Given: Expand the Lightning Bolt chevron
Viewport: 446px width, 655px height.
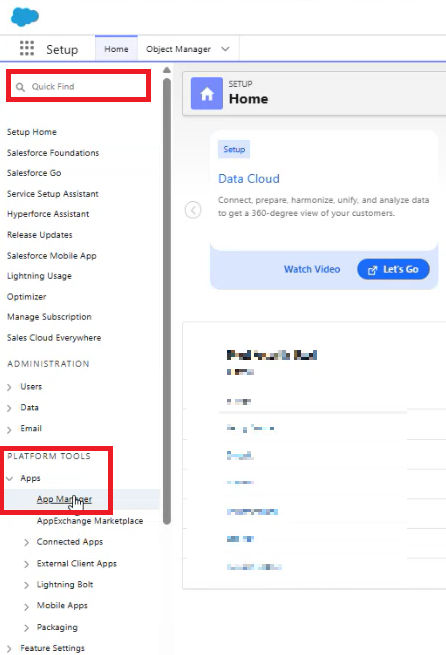Looking at the screenshot, I should point(26,585).
